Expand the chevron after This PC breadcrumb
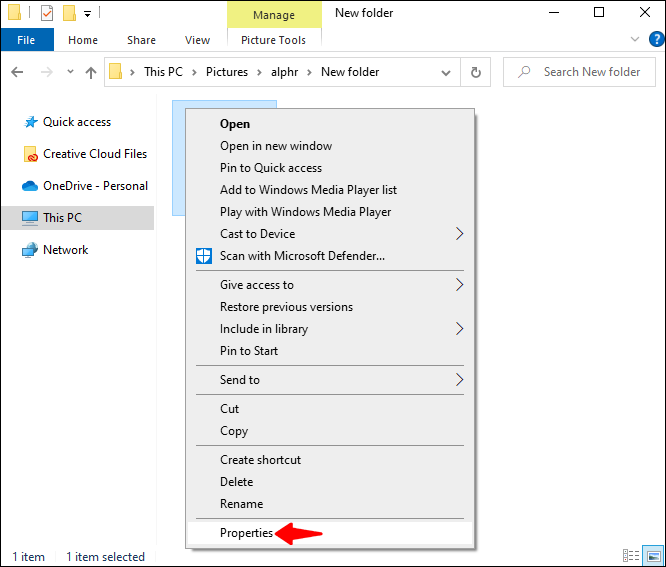The image size is (666, 567). 194,72
